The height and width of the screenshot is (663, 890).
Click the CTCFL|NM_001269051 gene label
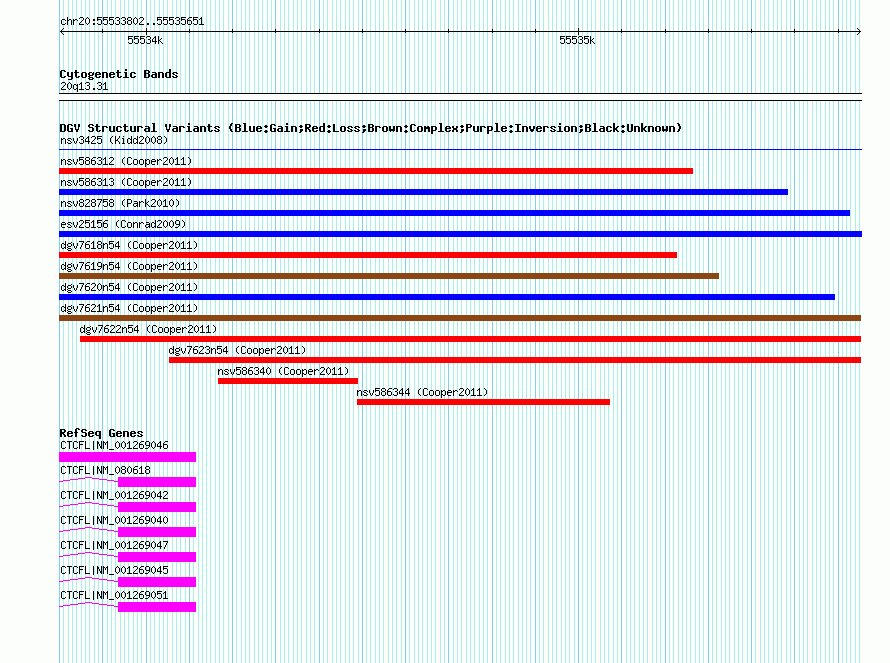pos(114,595)
